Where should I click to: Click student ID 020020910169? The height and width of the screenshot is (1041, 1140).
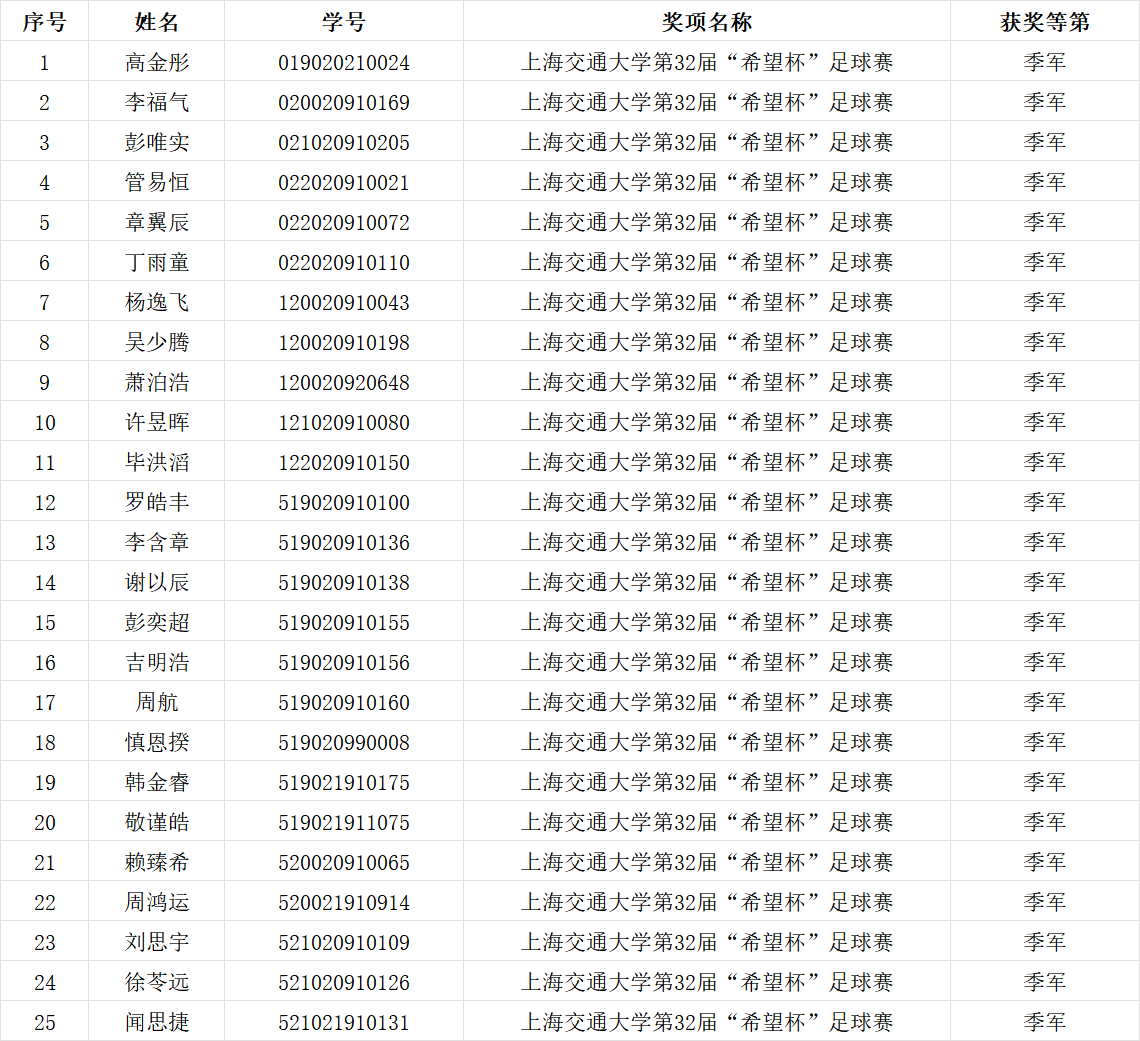click(x=343, y=103)
